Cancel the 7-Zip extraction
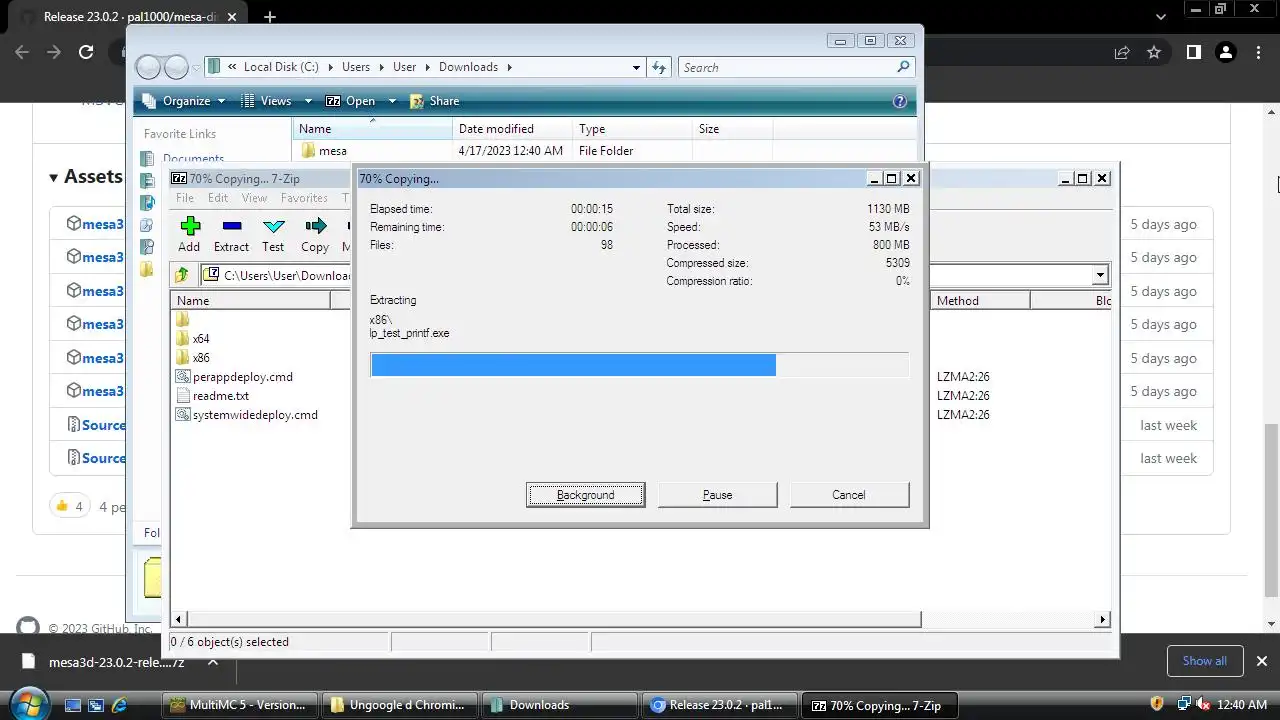This screenshot has width=1280, height=720. pos(849,495)
